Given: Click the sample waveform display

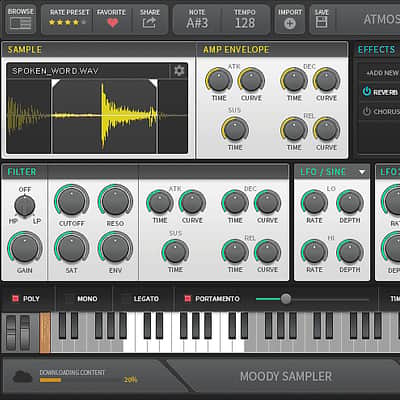Looking at the screenshot, I should click(97, 116).
